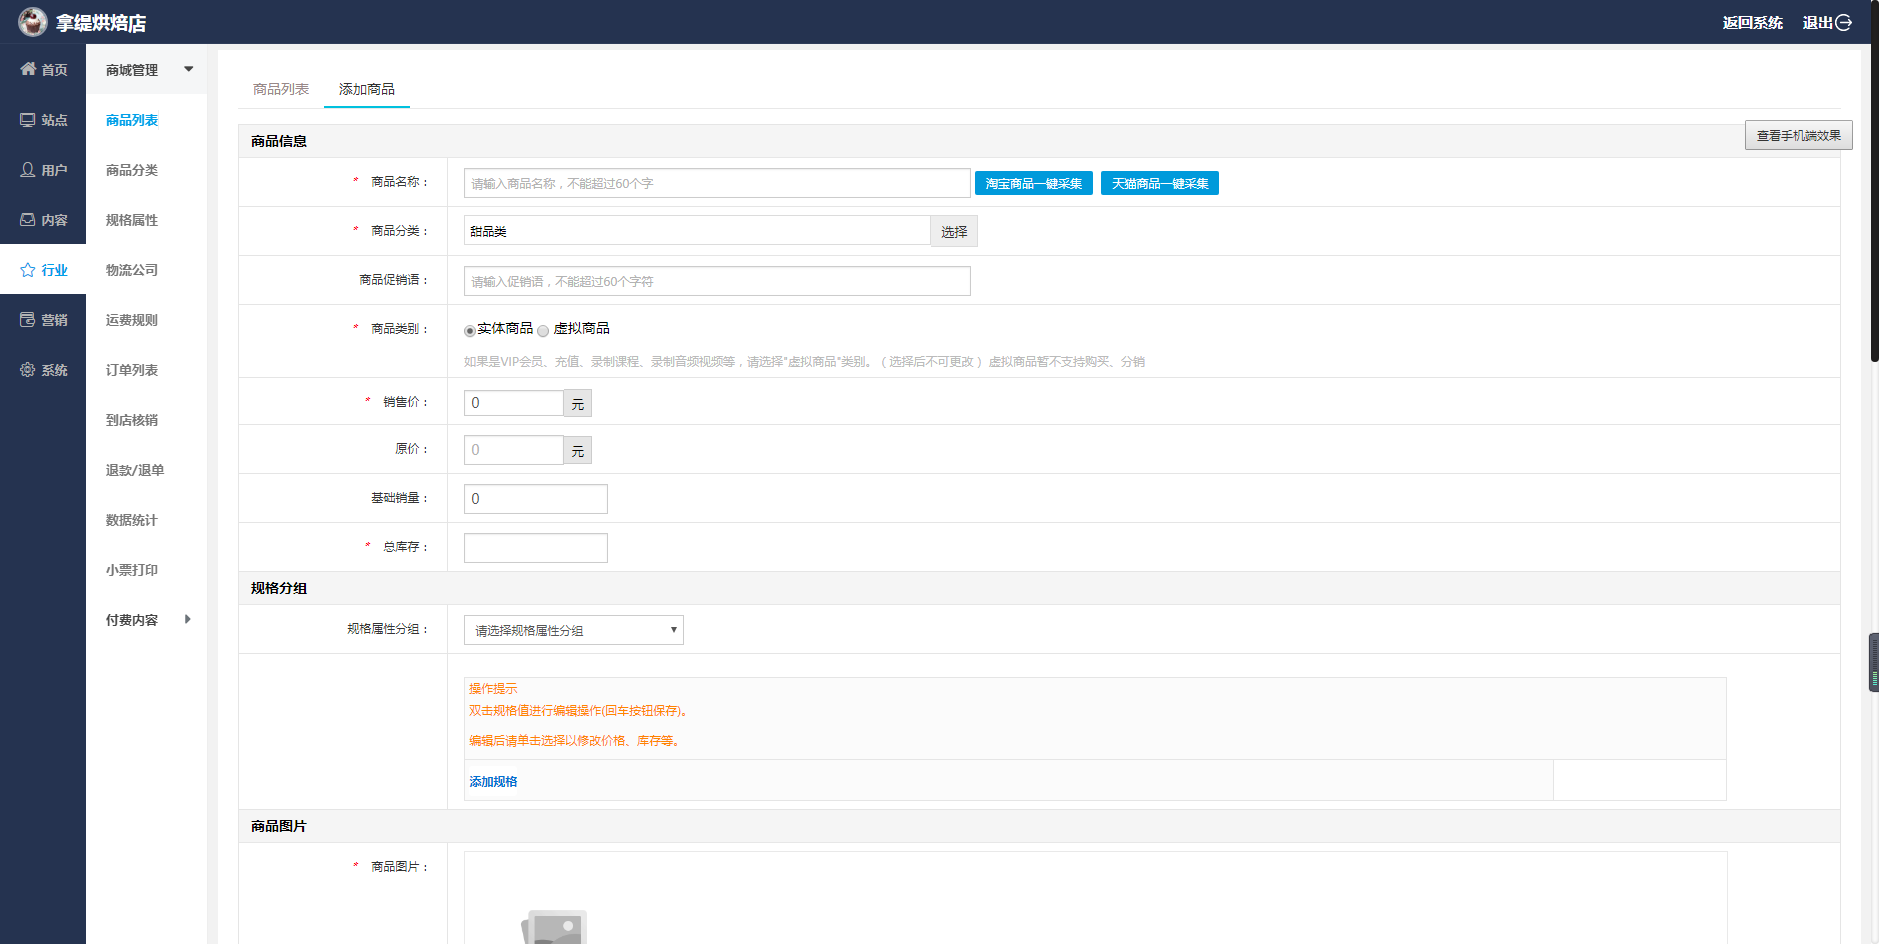Focus the 基础销量 input field

(536, 499)
